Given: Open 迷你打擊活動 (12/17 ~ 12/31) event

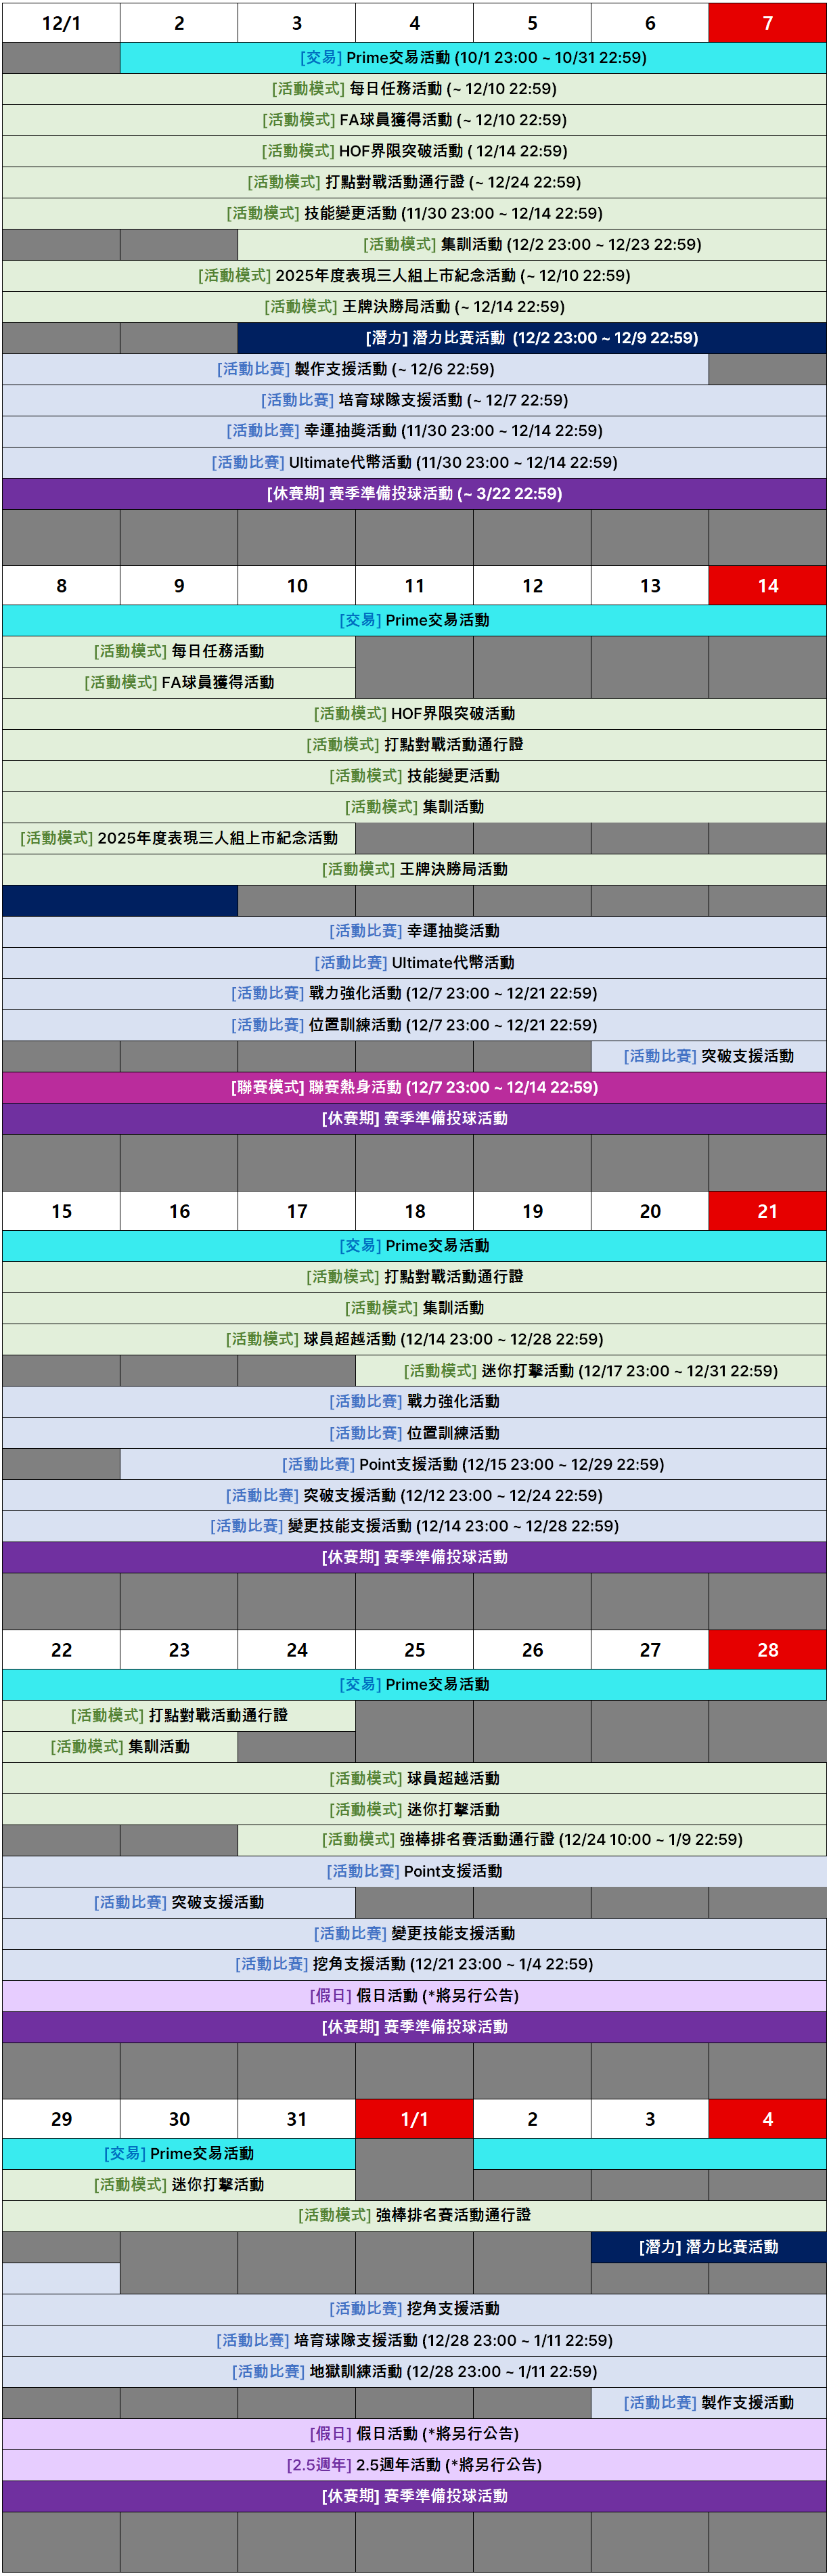Looking at the screenshot, I should pos(590,1371).
